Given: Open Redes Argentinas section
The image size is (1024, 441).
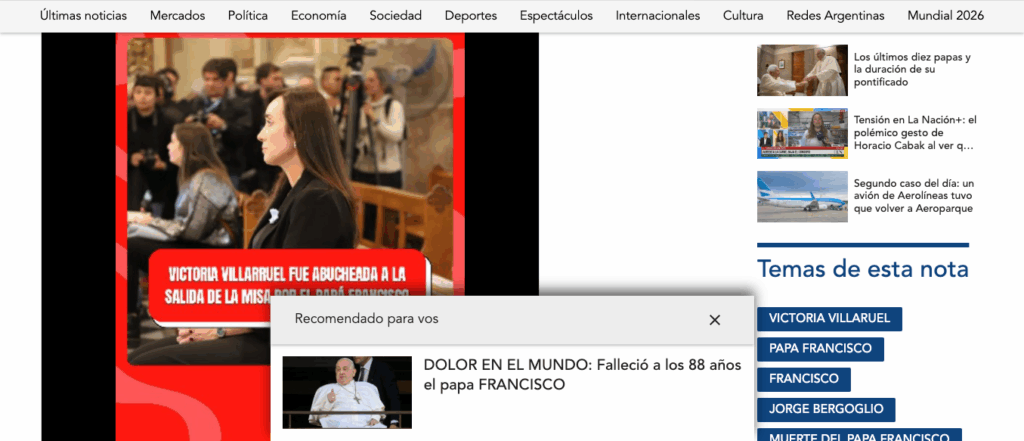Looking at the screenshot, I should coord(835,16).
